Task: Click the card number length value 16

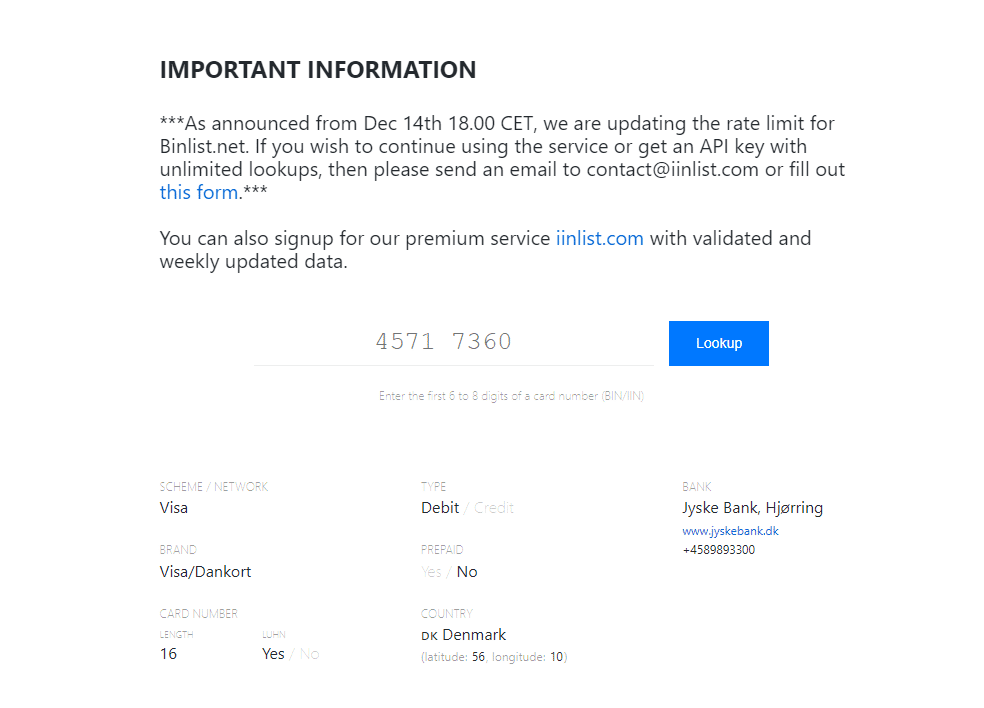Action: point(168,654)
